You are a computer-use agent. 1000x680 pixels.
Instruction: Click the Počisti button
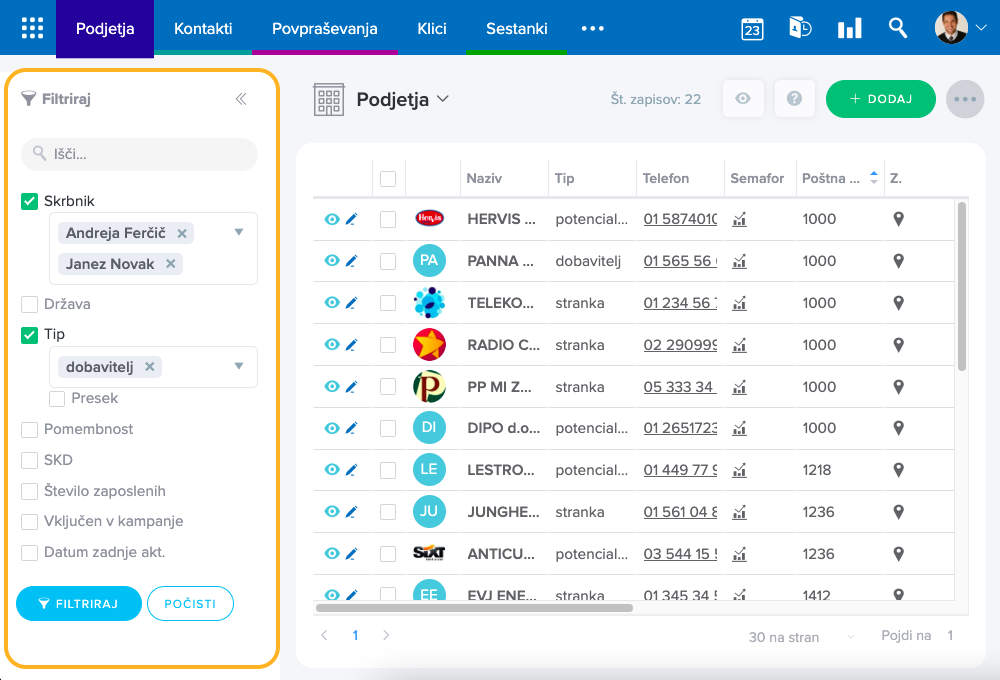[x=190, y=604]
